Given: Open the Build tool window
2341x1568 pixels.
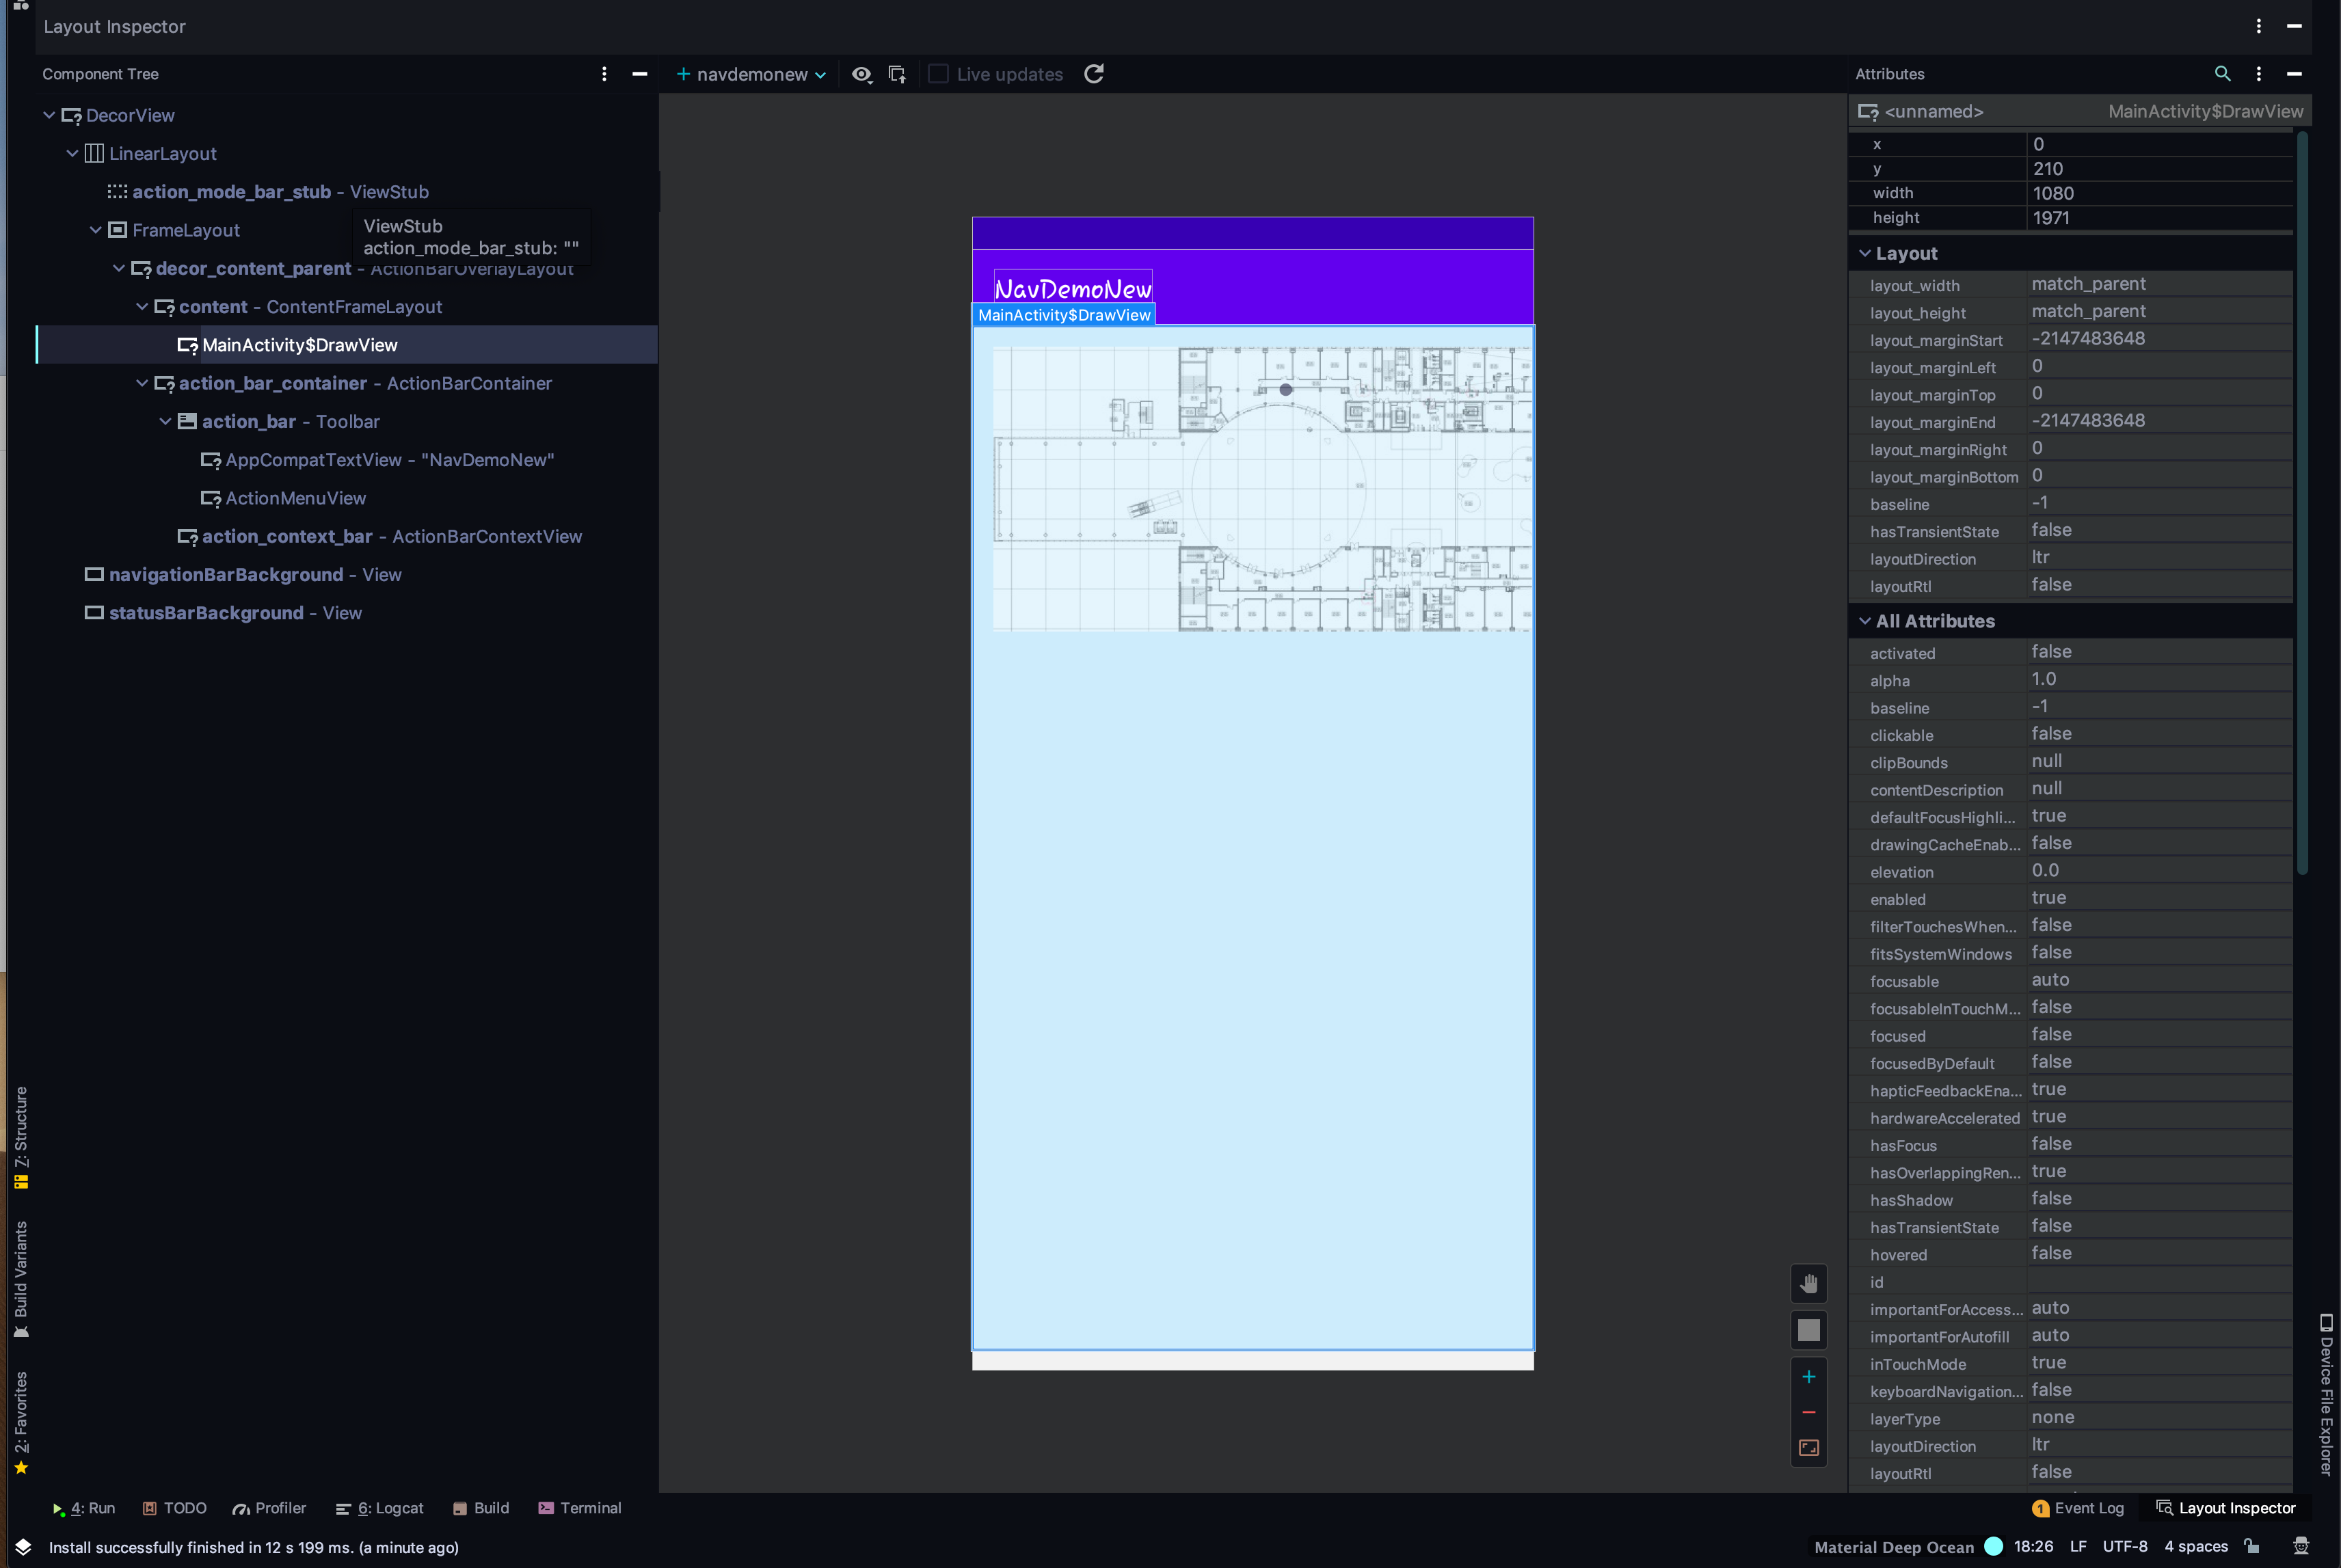Looking at the screenshot, I should 481,1508.
